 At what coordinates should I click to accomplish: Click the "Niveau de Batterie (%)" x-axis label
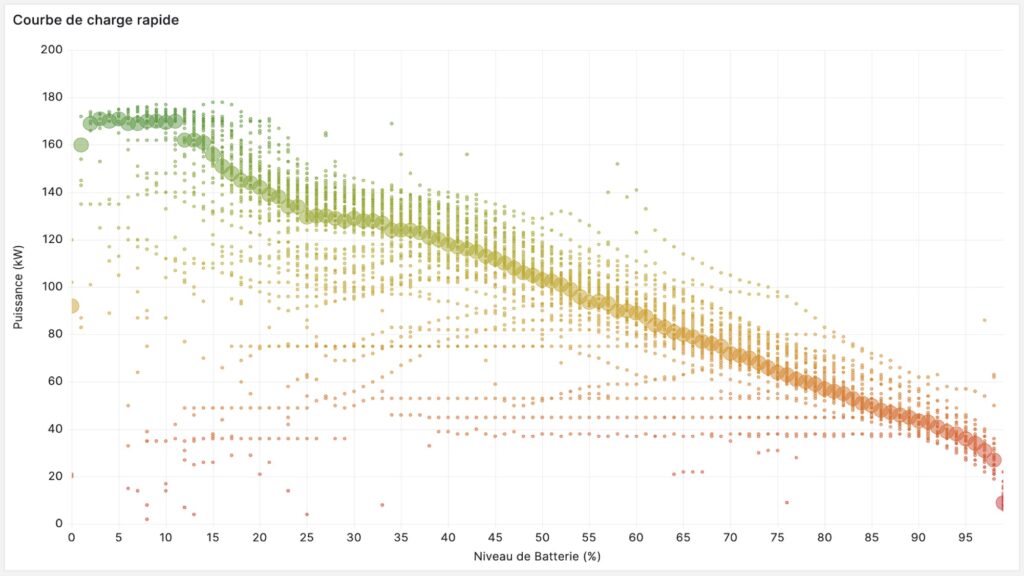coord(537,555)
